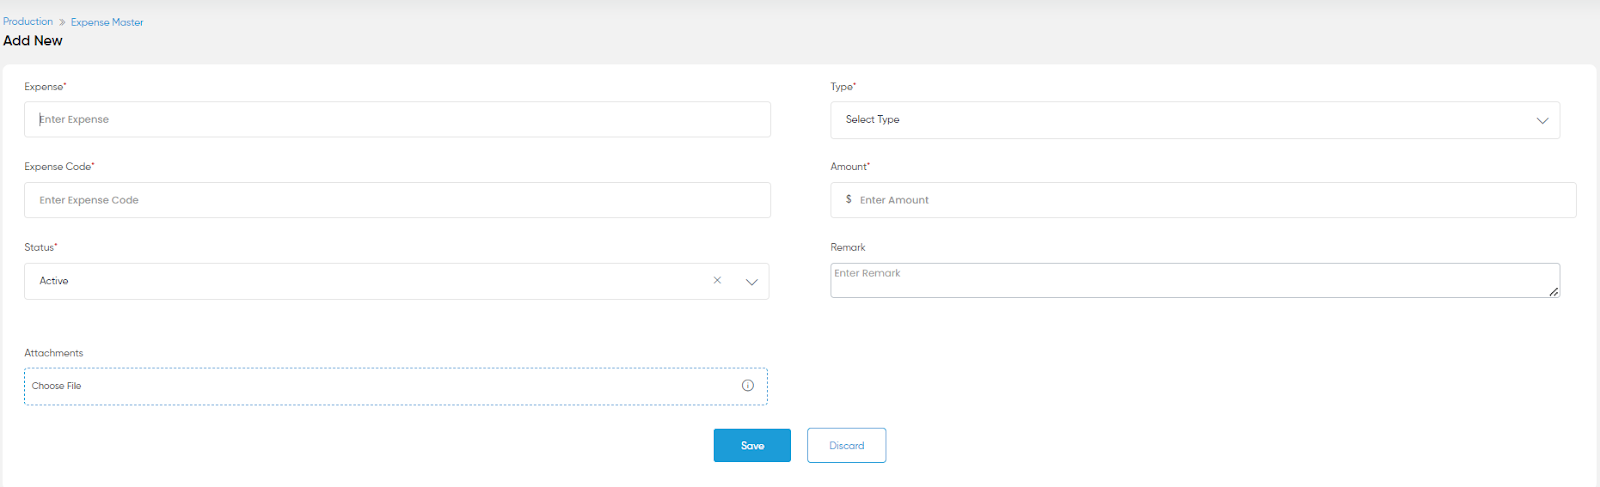Viewport: 1600px width, 487px height.
Task: Clear the Active status with the X icon
Action: coord(717,281)
